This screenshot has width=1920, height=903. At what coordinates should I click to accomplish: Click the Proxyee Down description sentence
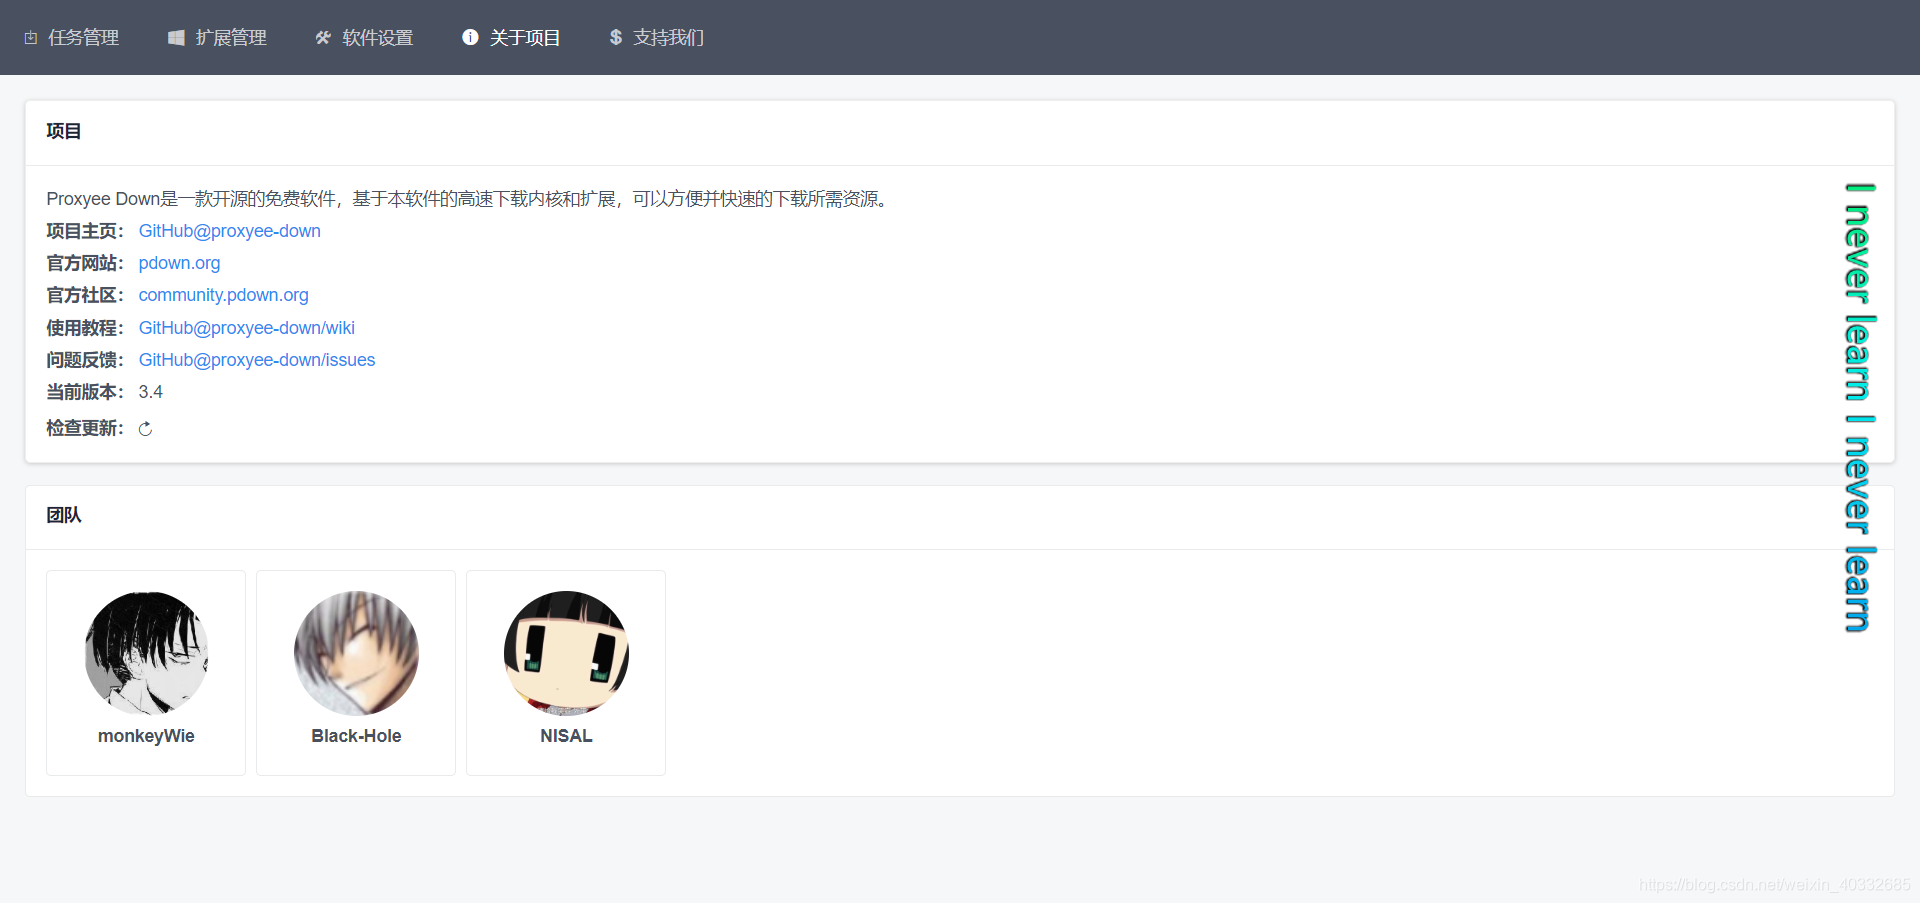pyautogui.click(x=468, y=199)
